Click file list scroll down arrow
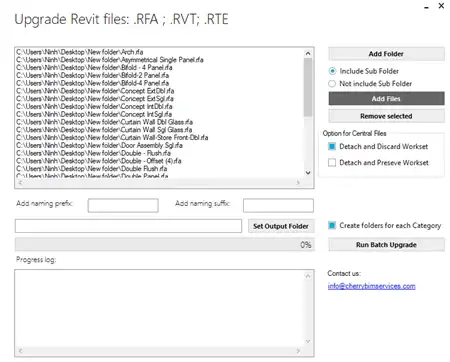The width and height of the screenshot is (450, 362). click(308, 172)
